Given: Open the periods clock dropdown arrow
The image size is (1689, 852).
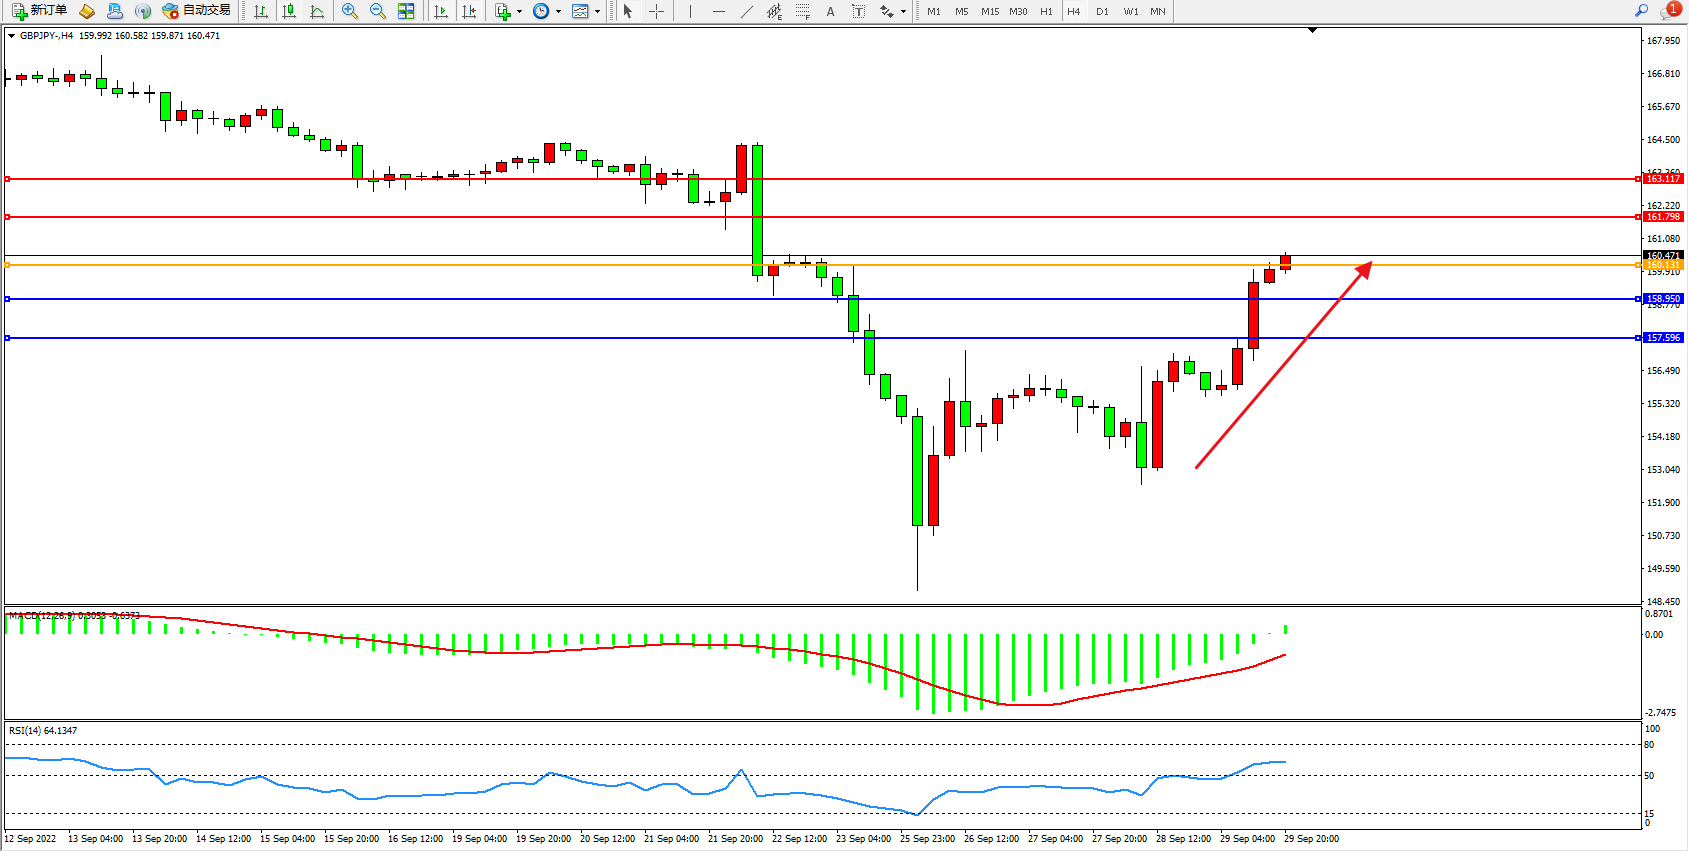Looking at the screenshot, I should click(x=558, y=12).
